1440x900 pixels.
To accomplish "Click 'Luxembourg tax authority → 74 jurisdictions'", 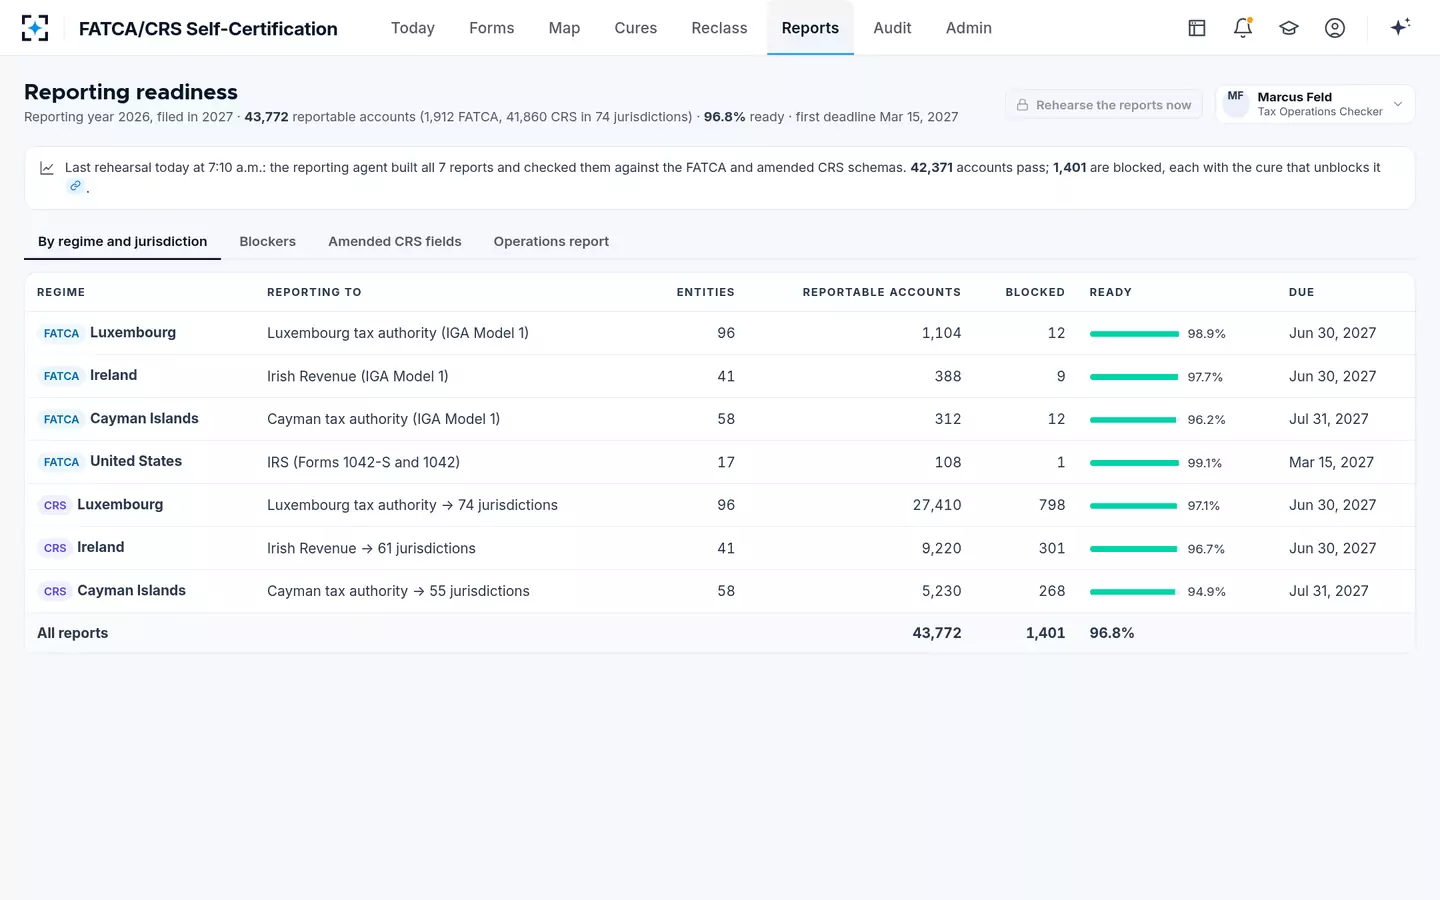I will coord(412,505).
